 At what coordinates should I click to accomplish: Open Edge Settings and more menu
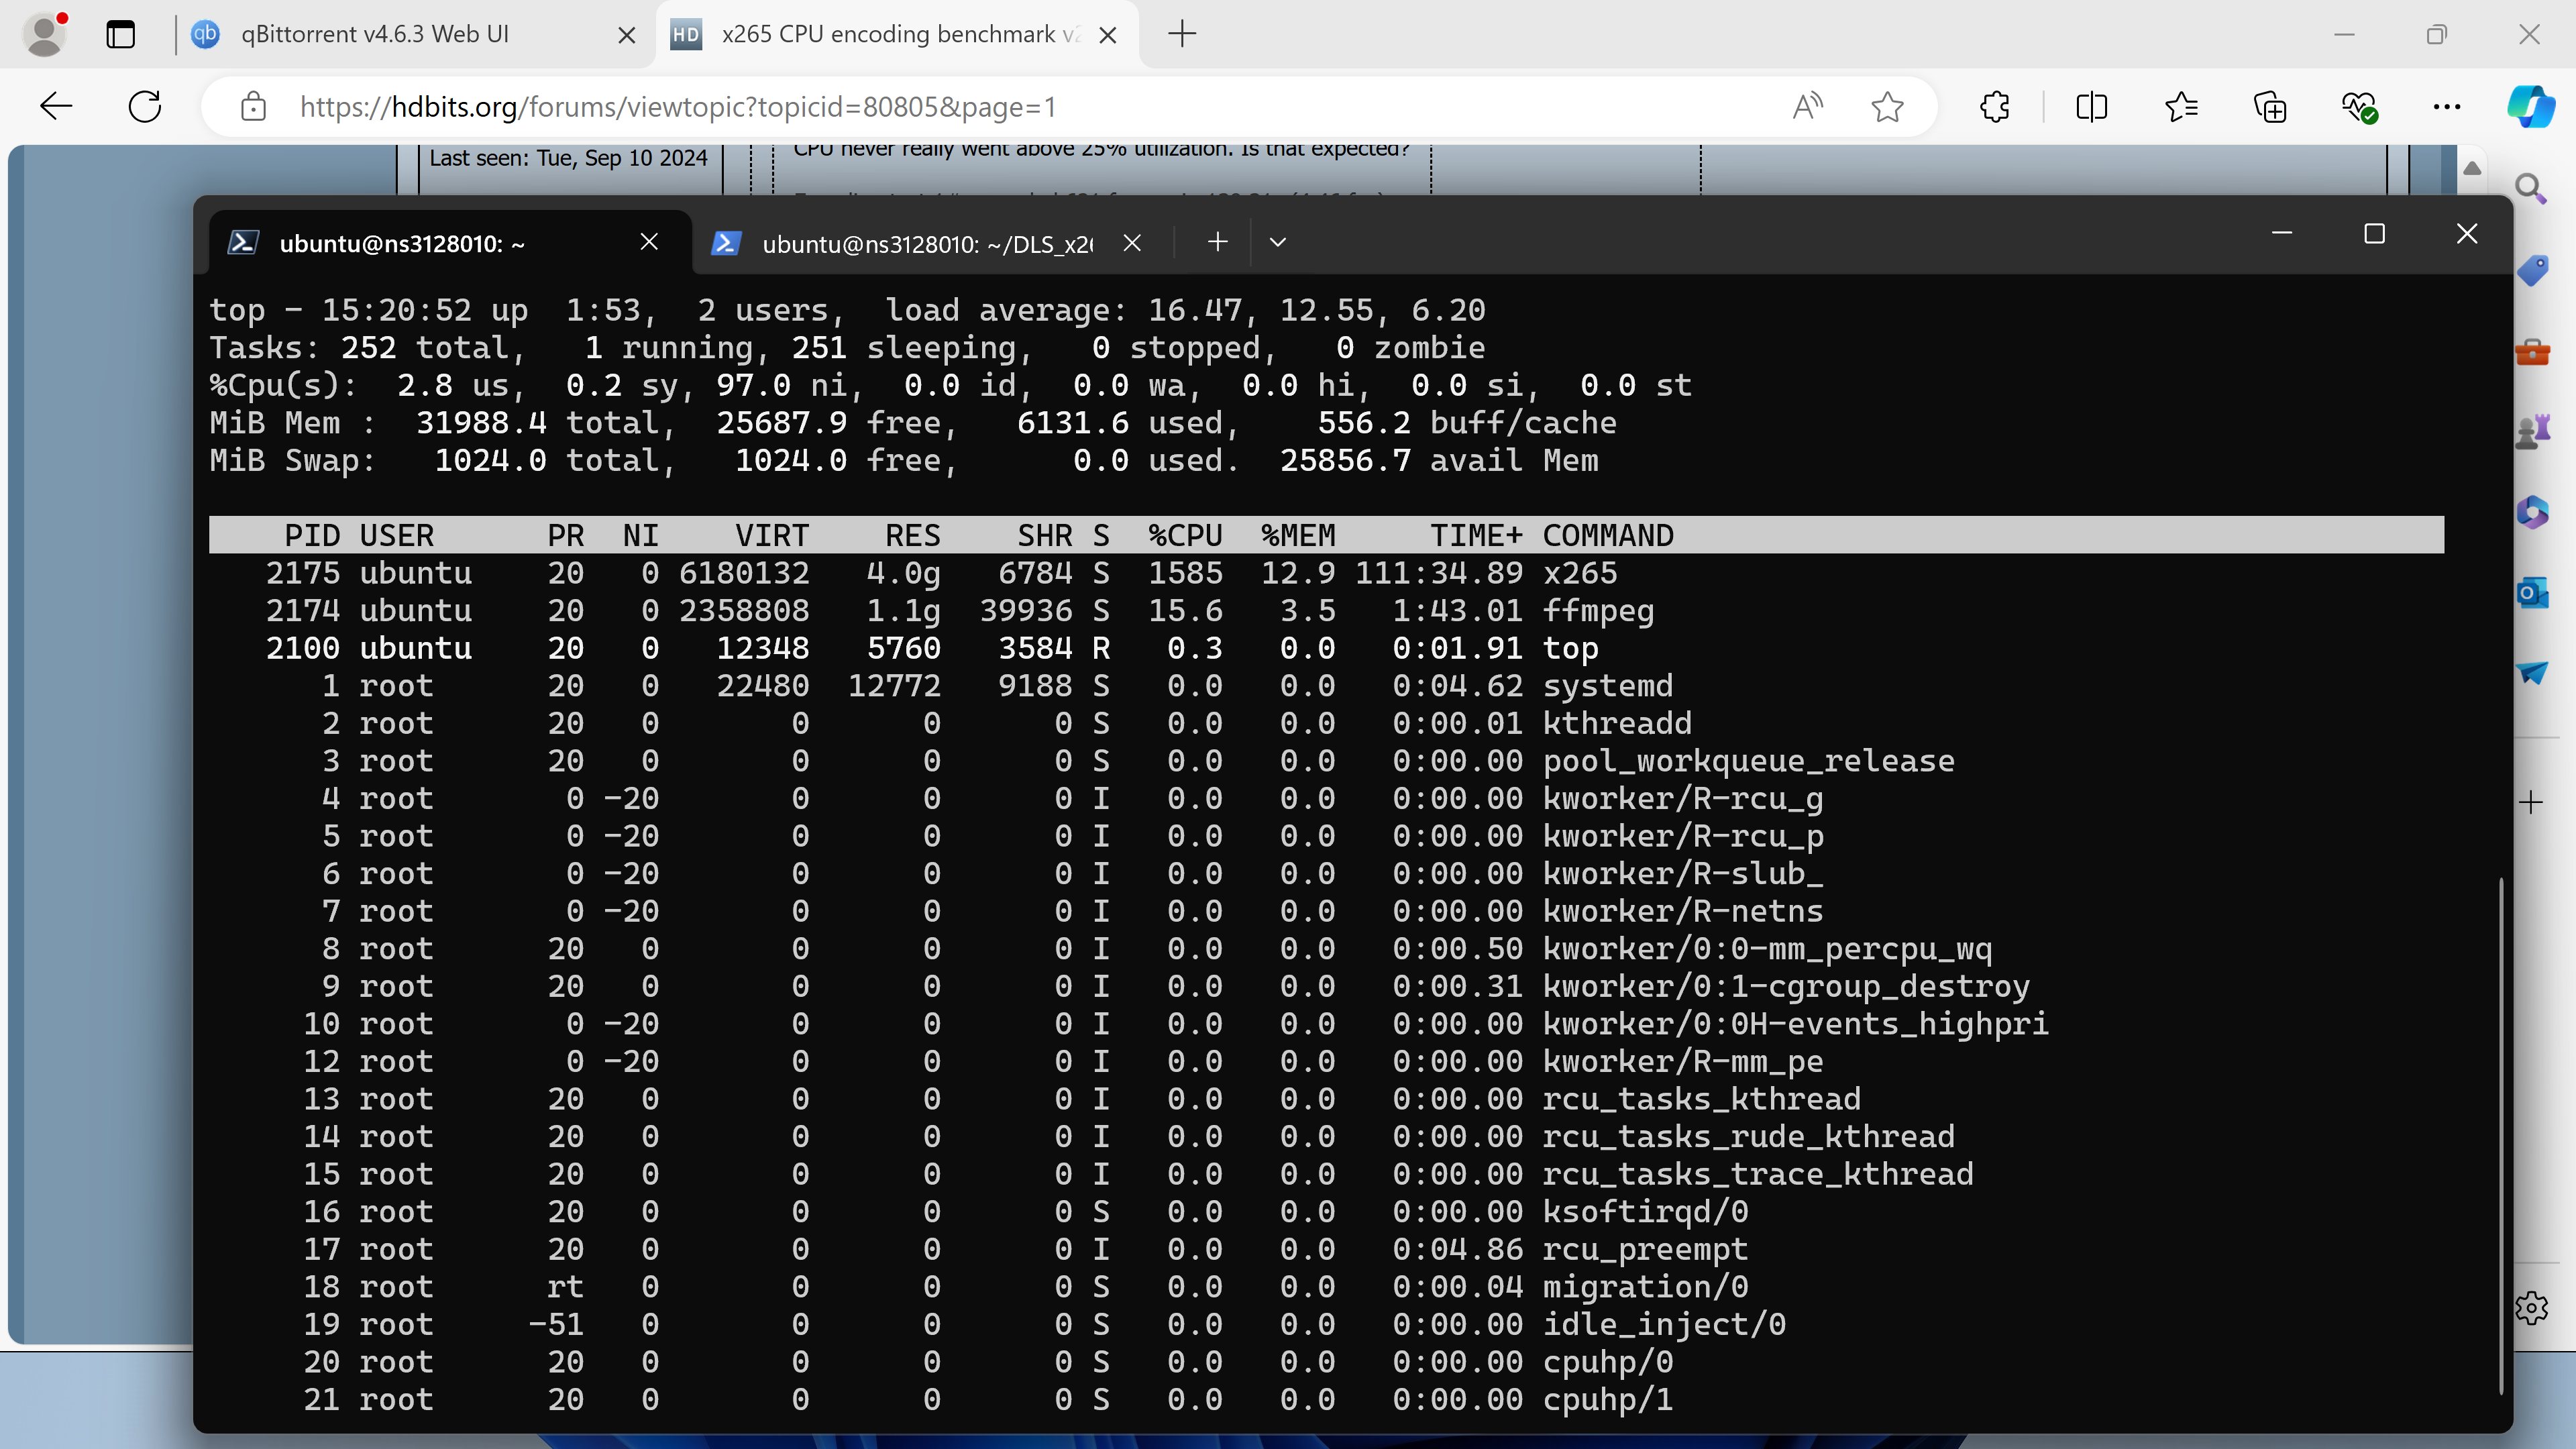[2447, 106]
